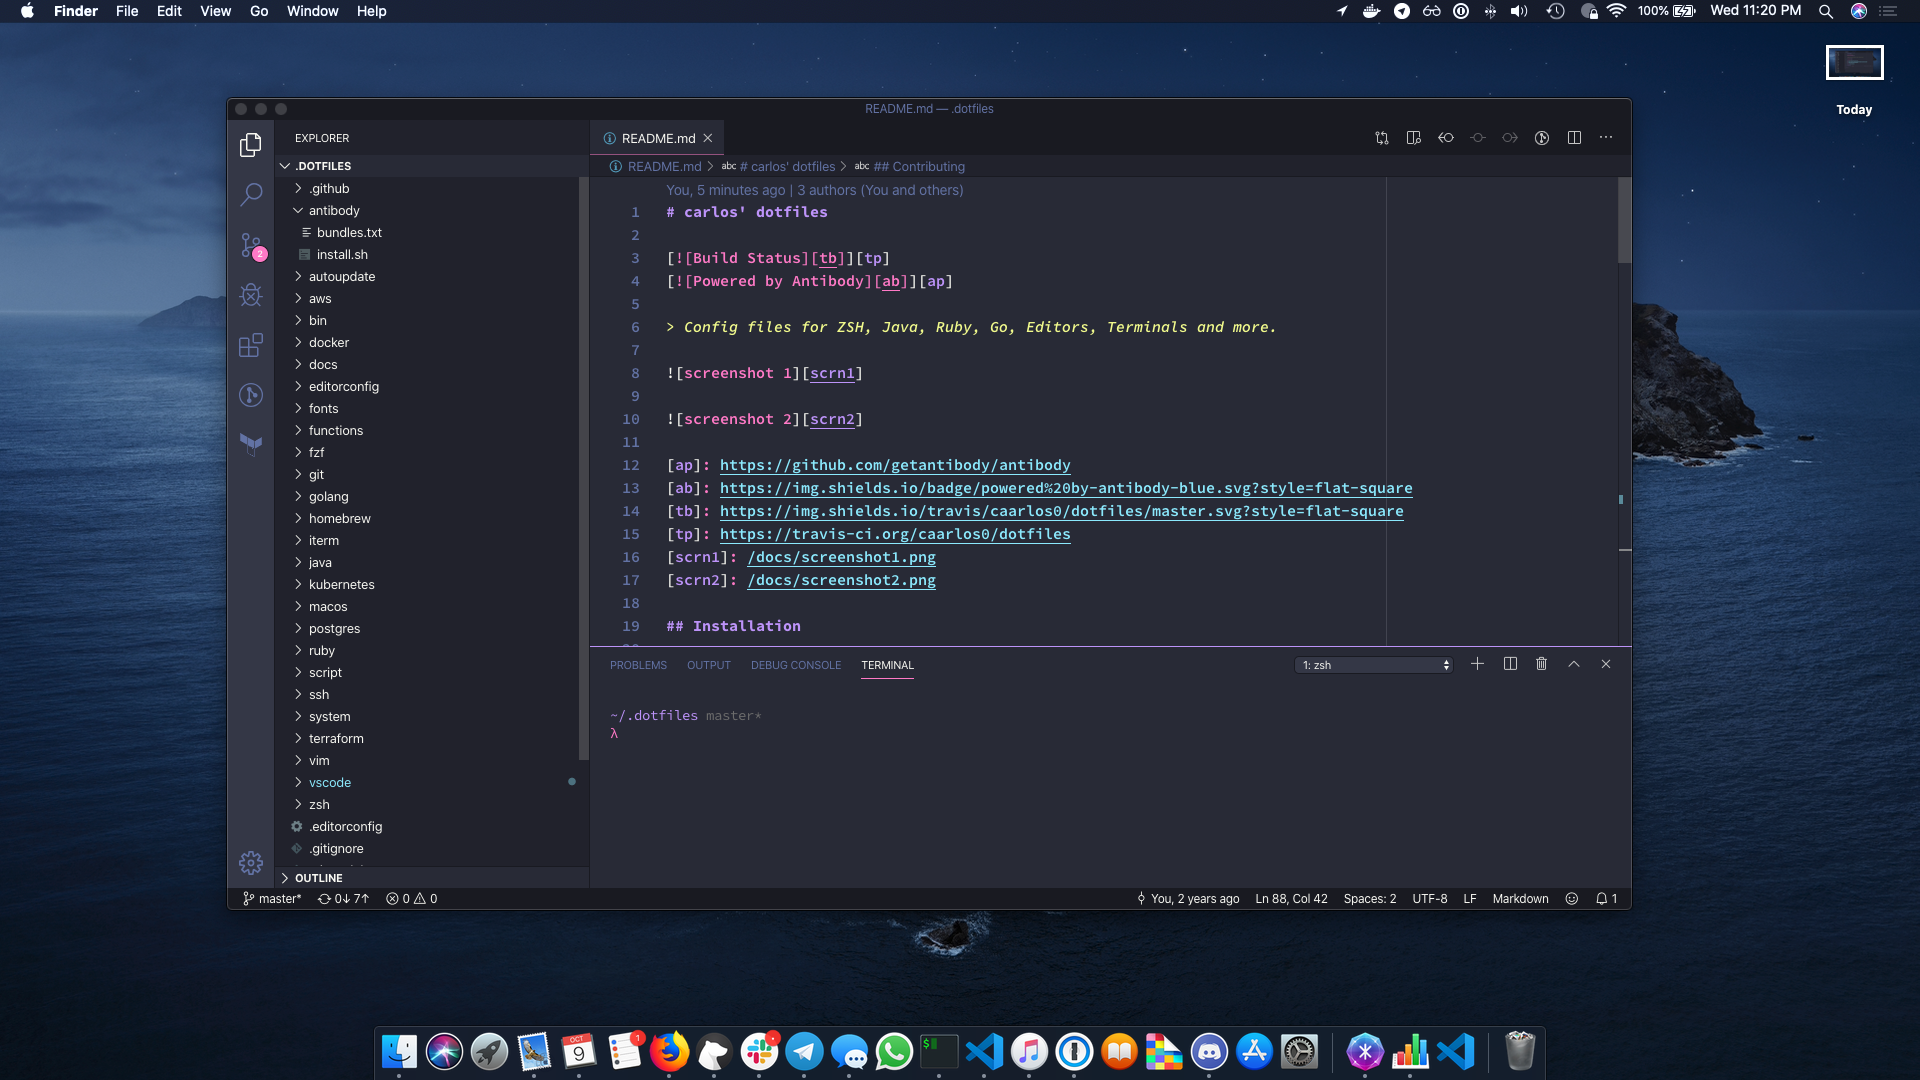Open the /docs/screenshot1.png link
This screenshot has height=1080, width=1920.
[842, 557]
